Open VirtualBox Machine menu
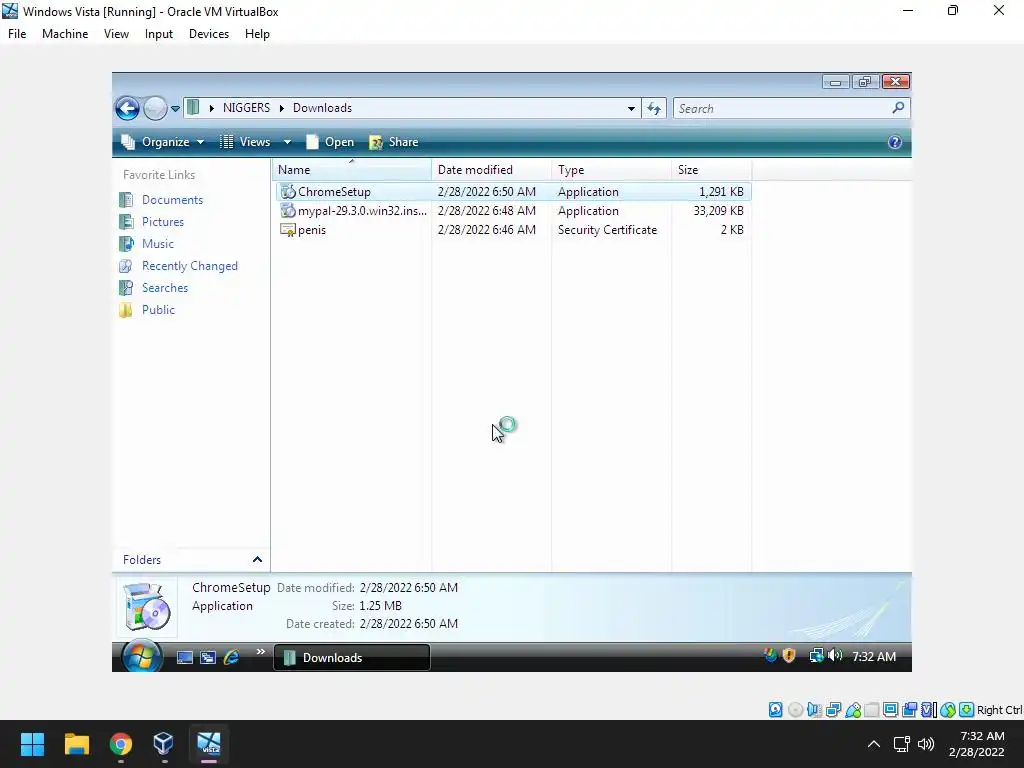Image resolution: width=1024 pixels, height=768 pixels. click(65, 34)
